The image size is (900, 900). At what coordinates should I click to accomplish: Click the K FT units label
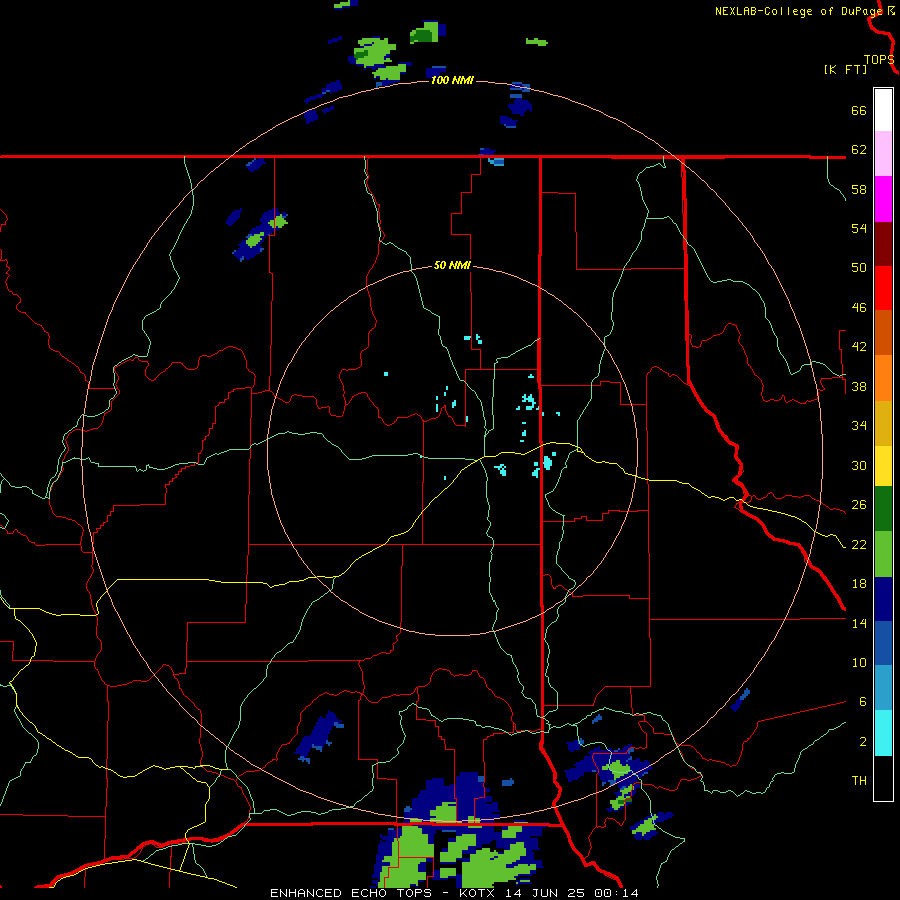(x=845, y=69)
